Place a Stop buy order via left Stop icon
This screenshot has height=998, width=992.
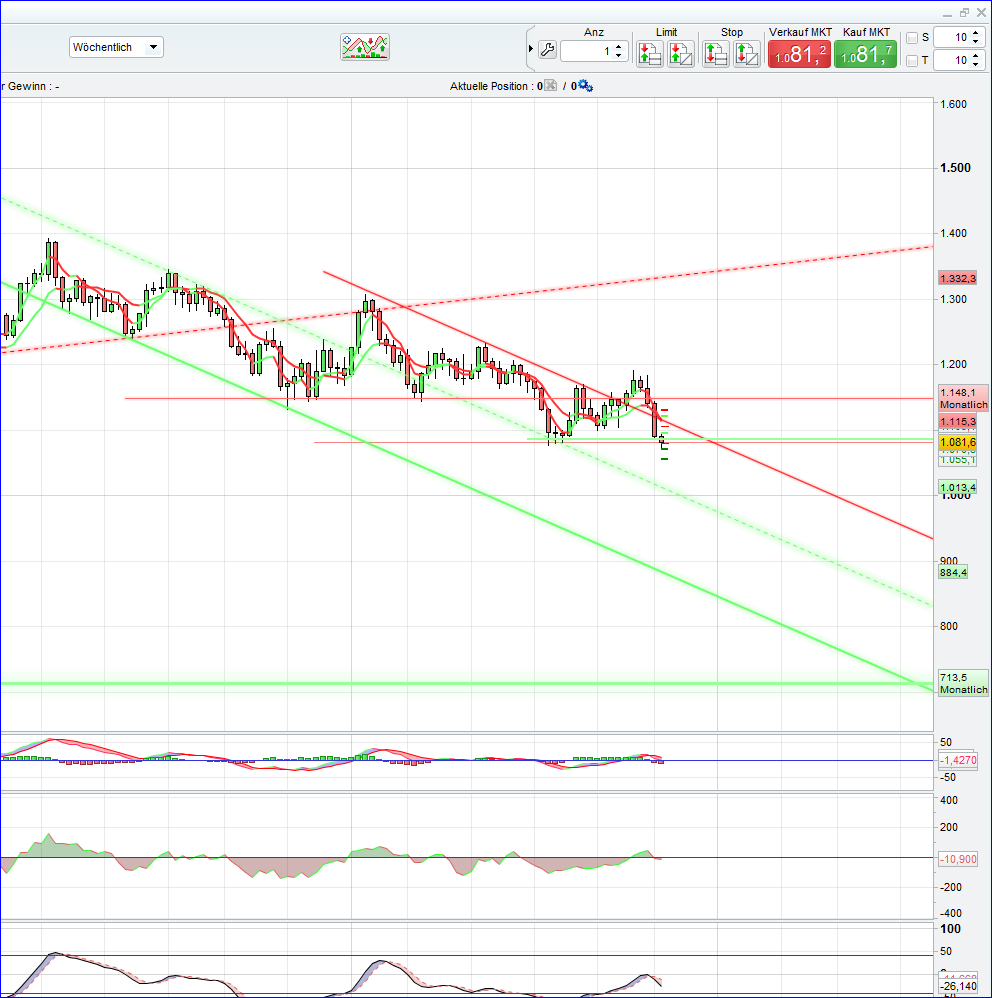717,53
